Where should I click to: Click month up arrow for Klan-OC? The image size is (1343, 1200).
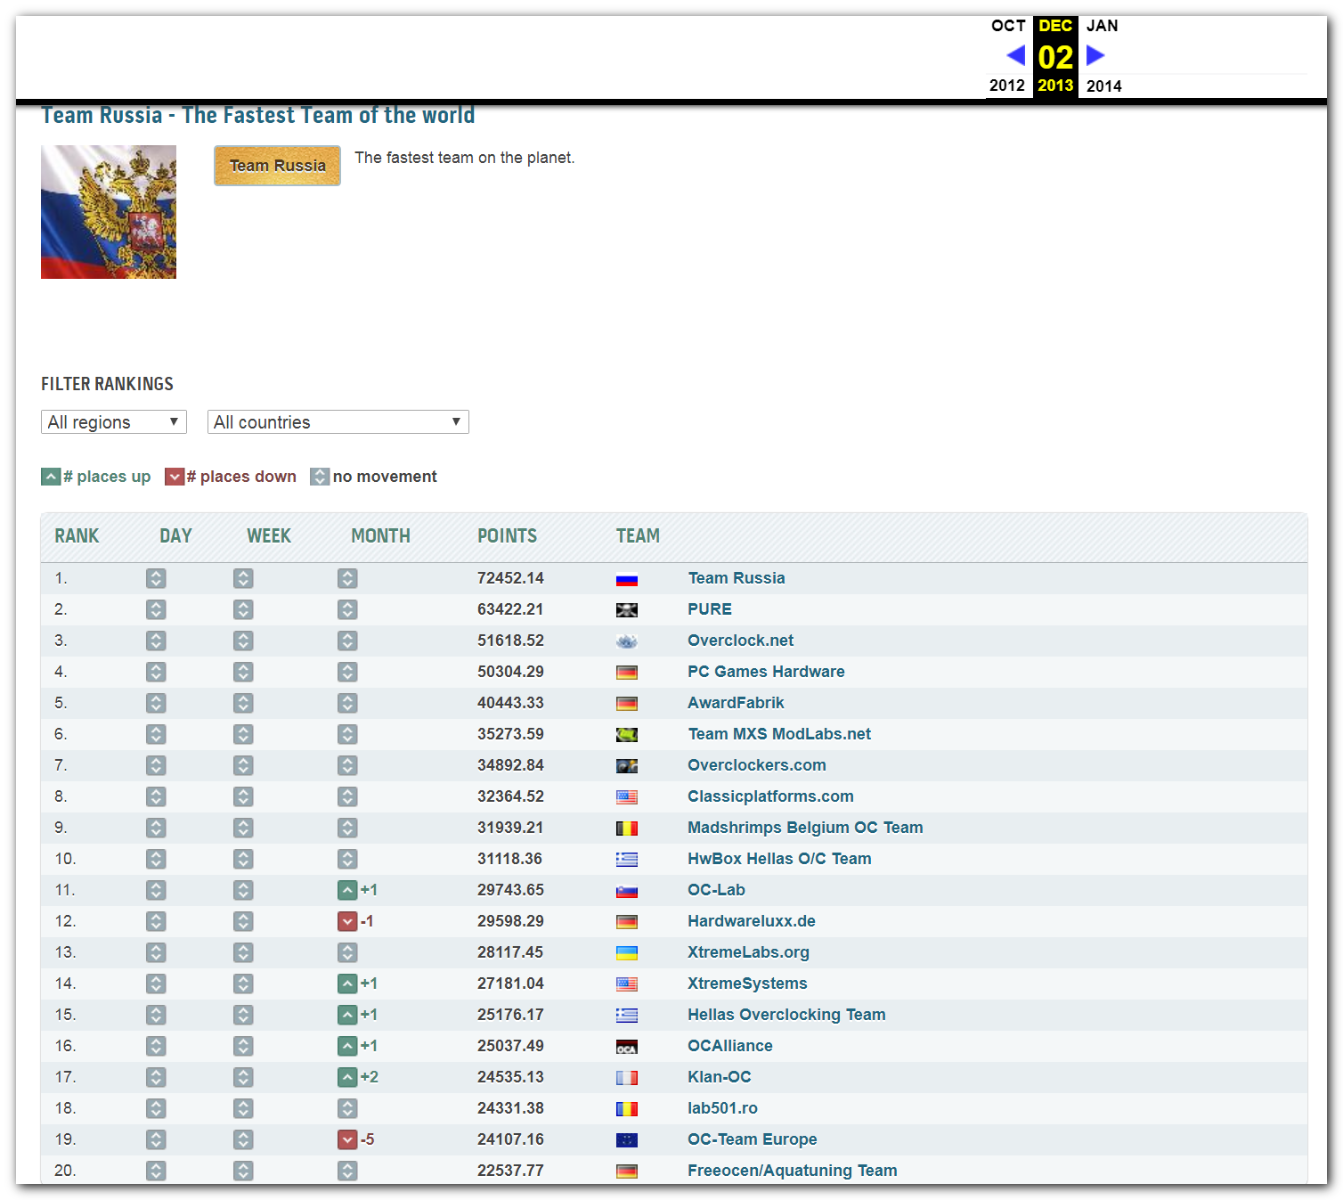pyautogui.click(x=347, y=1077)
